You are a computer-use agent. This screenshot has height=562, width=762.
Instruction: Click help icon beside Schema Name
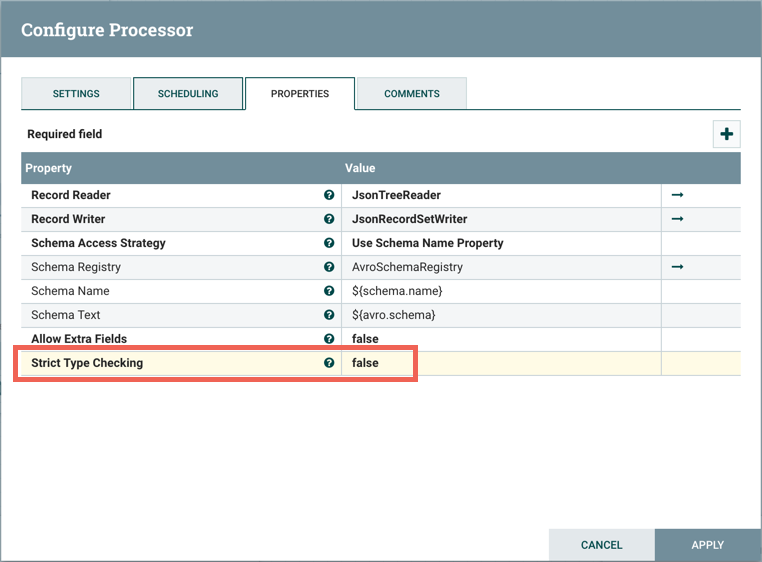pos(329,291)
